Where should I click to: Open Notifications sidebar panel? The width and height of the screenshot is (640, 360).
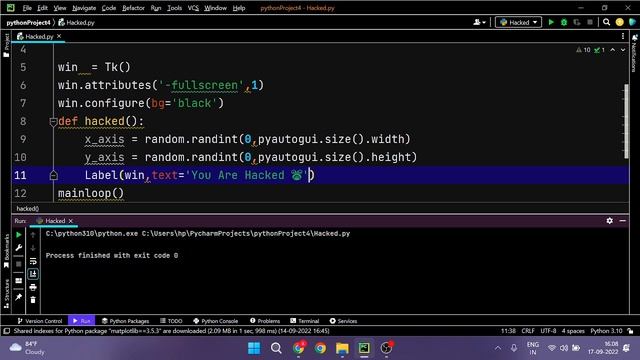[634, 53]
